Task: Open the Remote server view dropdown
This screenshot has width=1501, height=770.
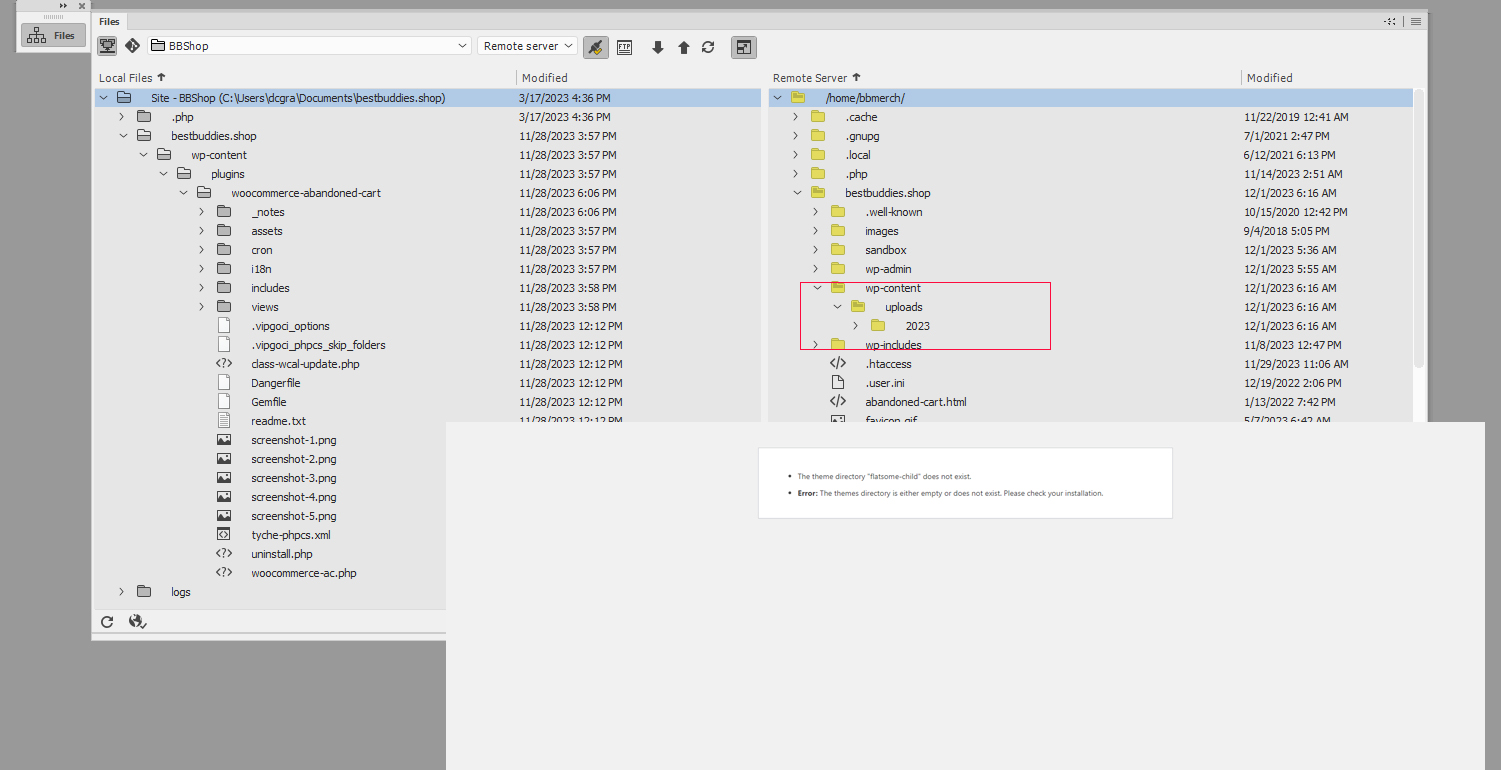Action: (527, 46)
